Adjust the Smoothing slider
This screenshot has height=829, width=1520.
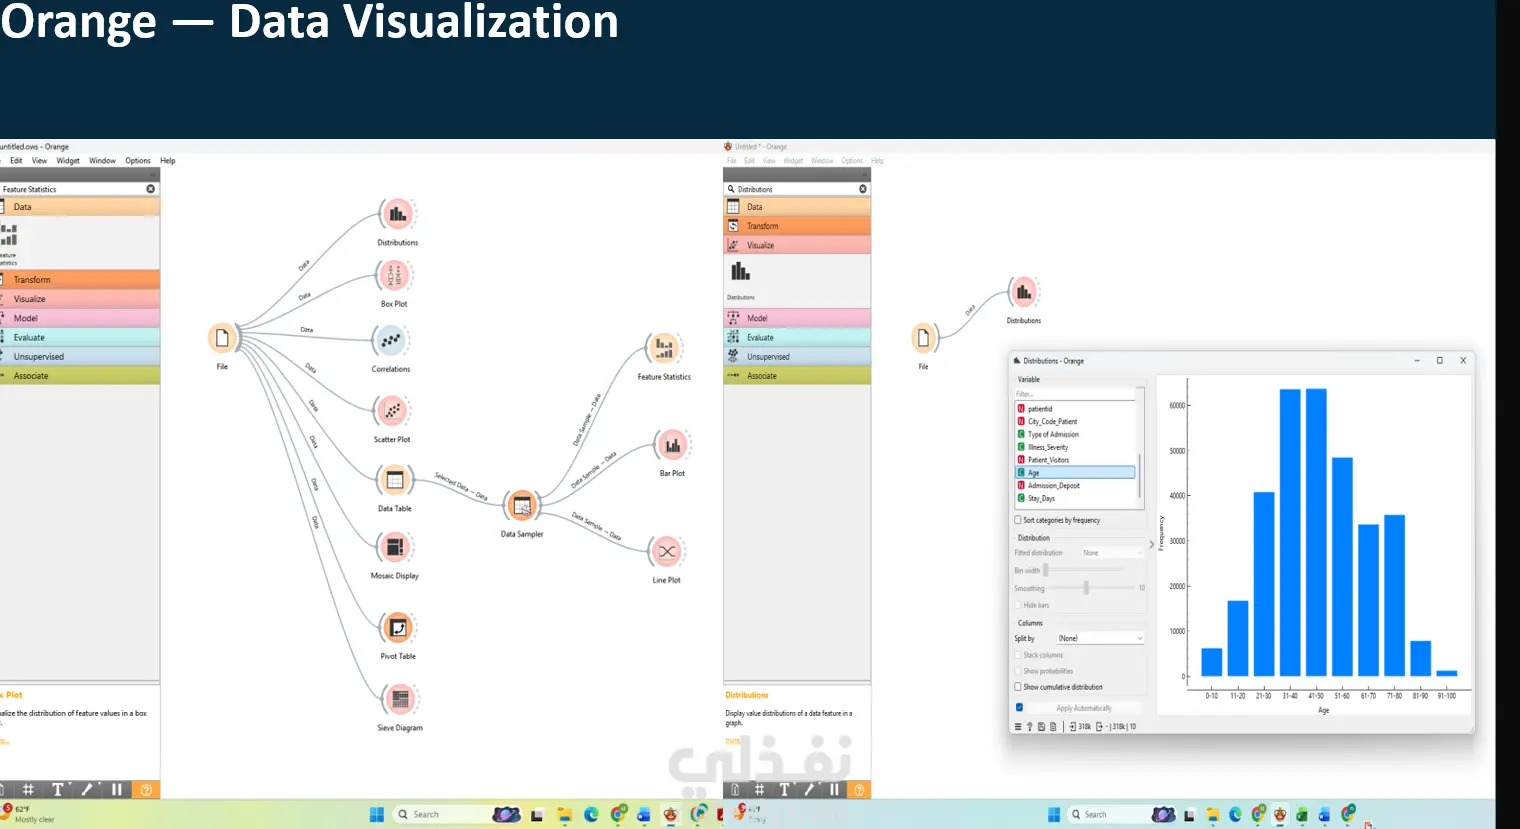point(1086,588)
